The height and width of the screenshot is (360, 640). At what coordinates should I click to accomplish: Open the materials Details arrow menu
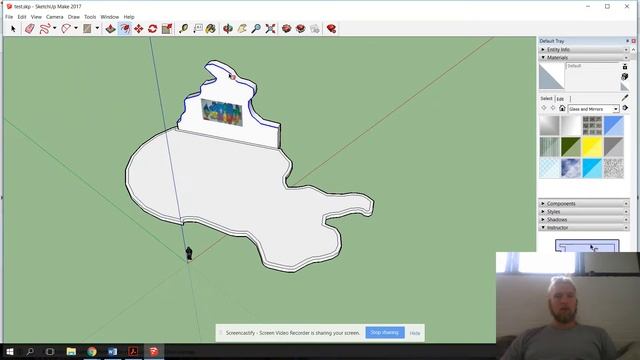(x=625, y=109)
